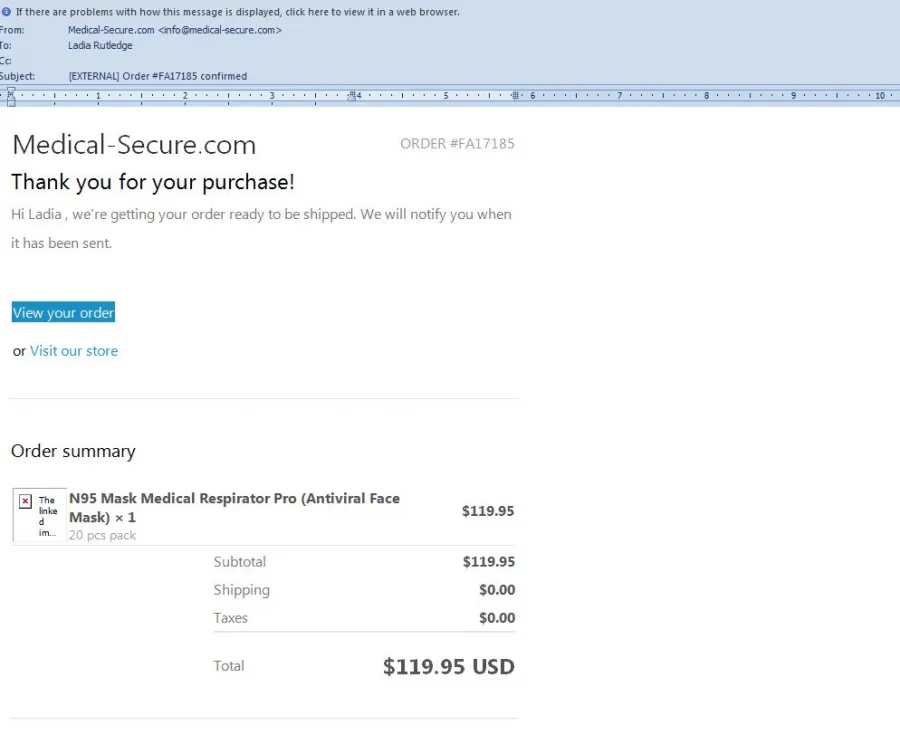Click the ruler at the 8 mark
900x744 pixels.
pos(707,96)
